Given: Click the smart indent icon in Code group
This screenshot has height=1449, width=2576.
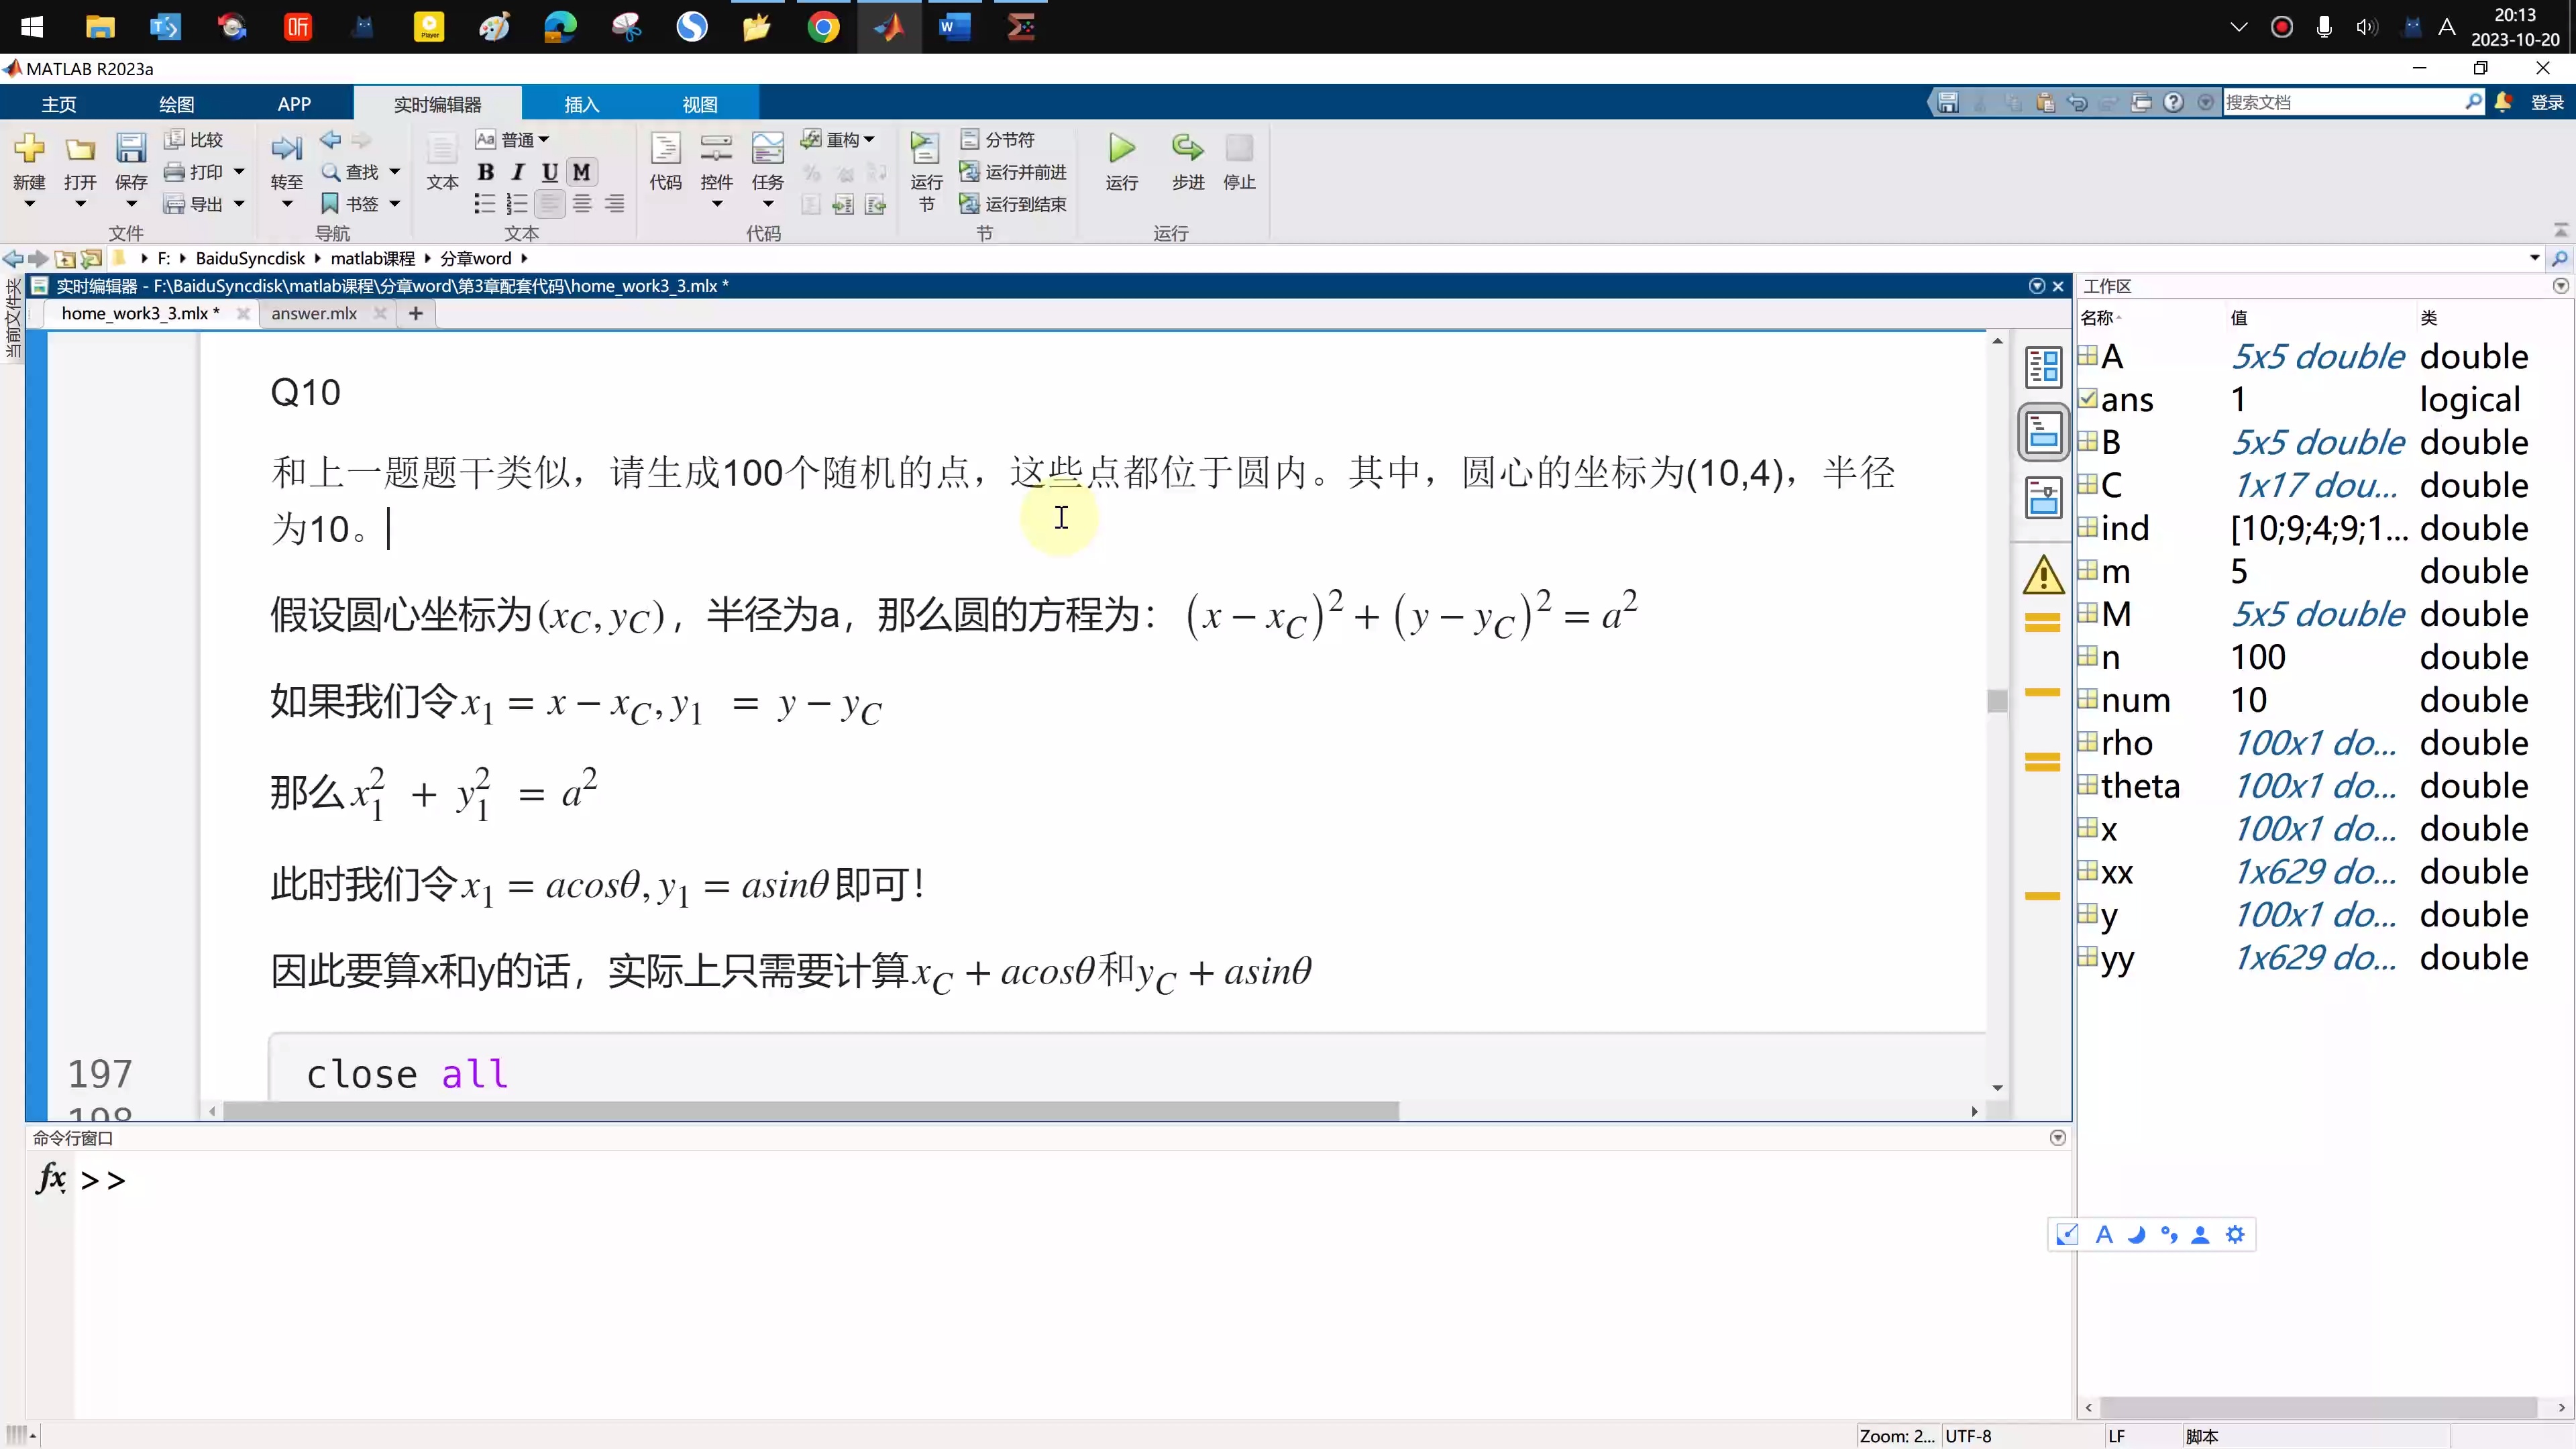Looking at the screenshot, I should pos(811,204).
